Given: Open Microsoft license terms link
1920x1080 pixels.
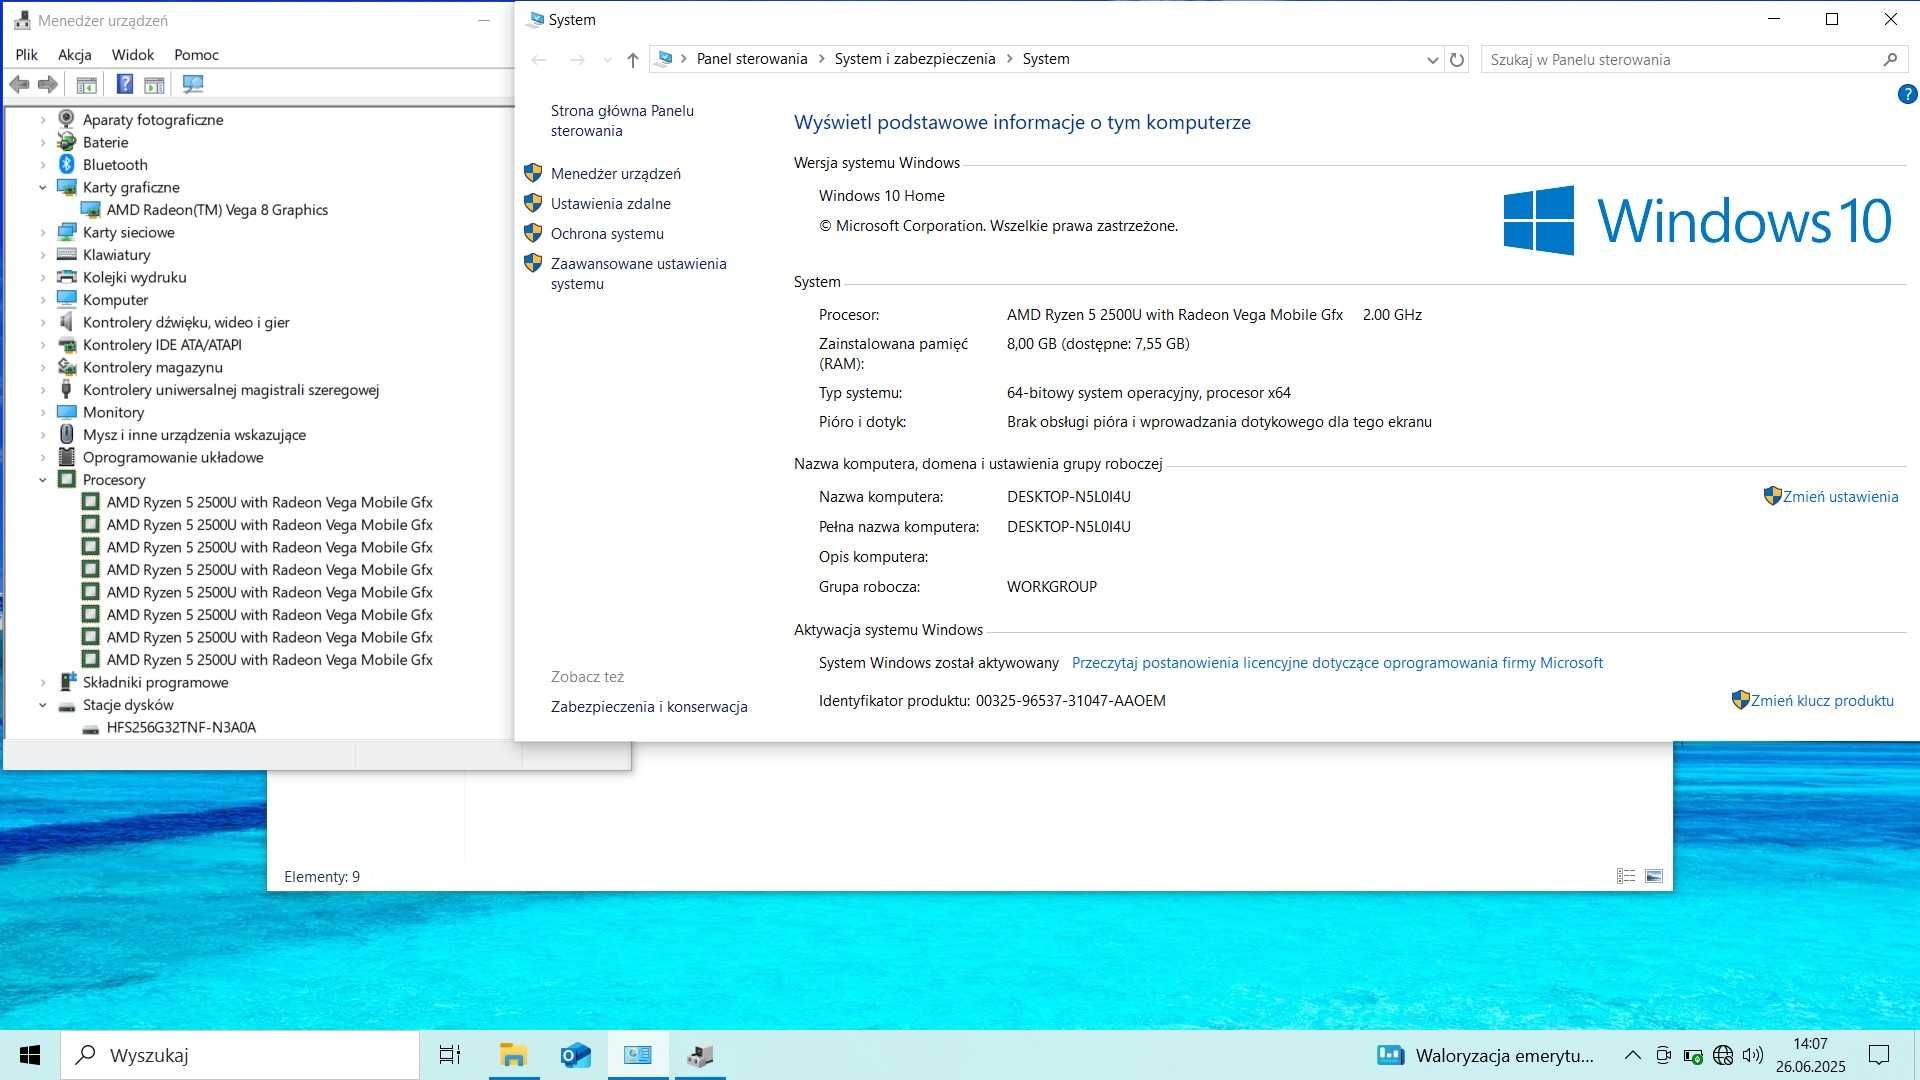Looking at the screenshot, I should coord(1337,662).
